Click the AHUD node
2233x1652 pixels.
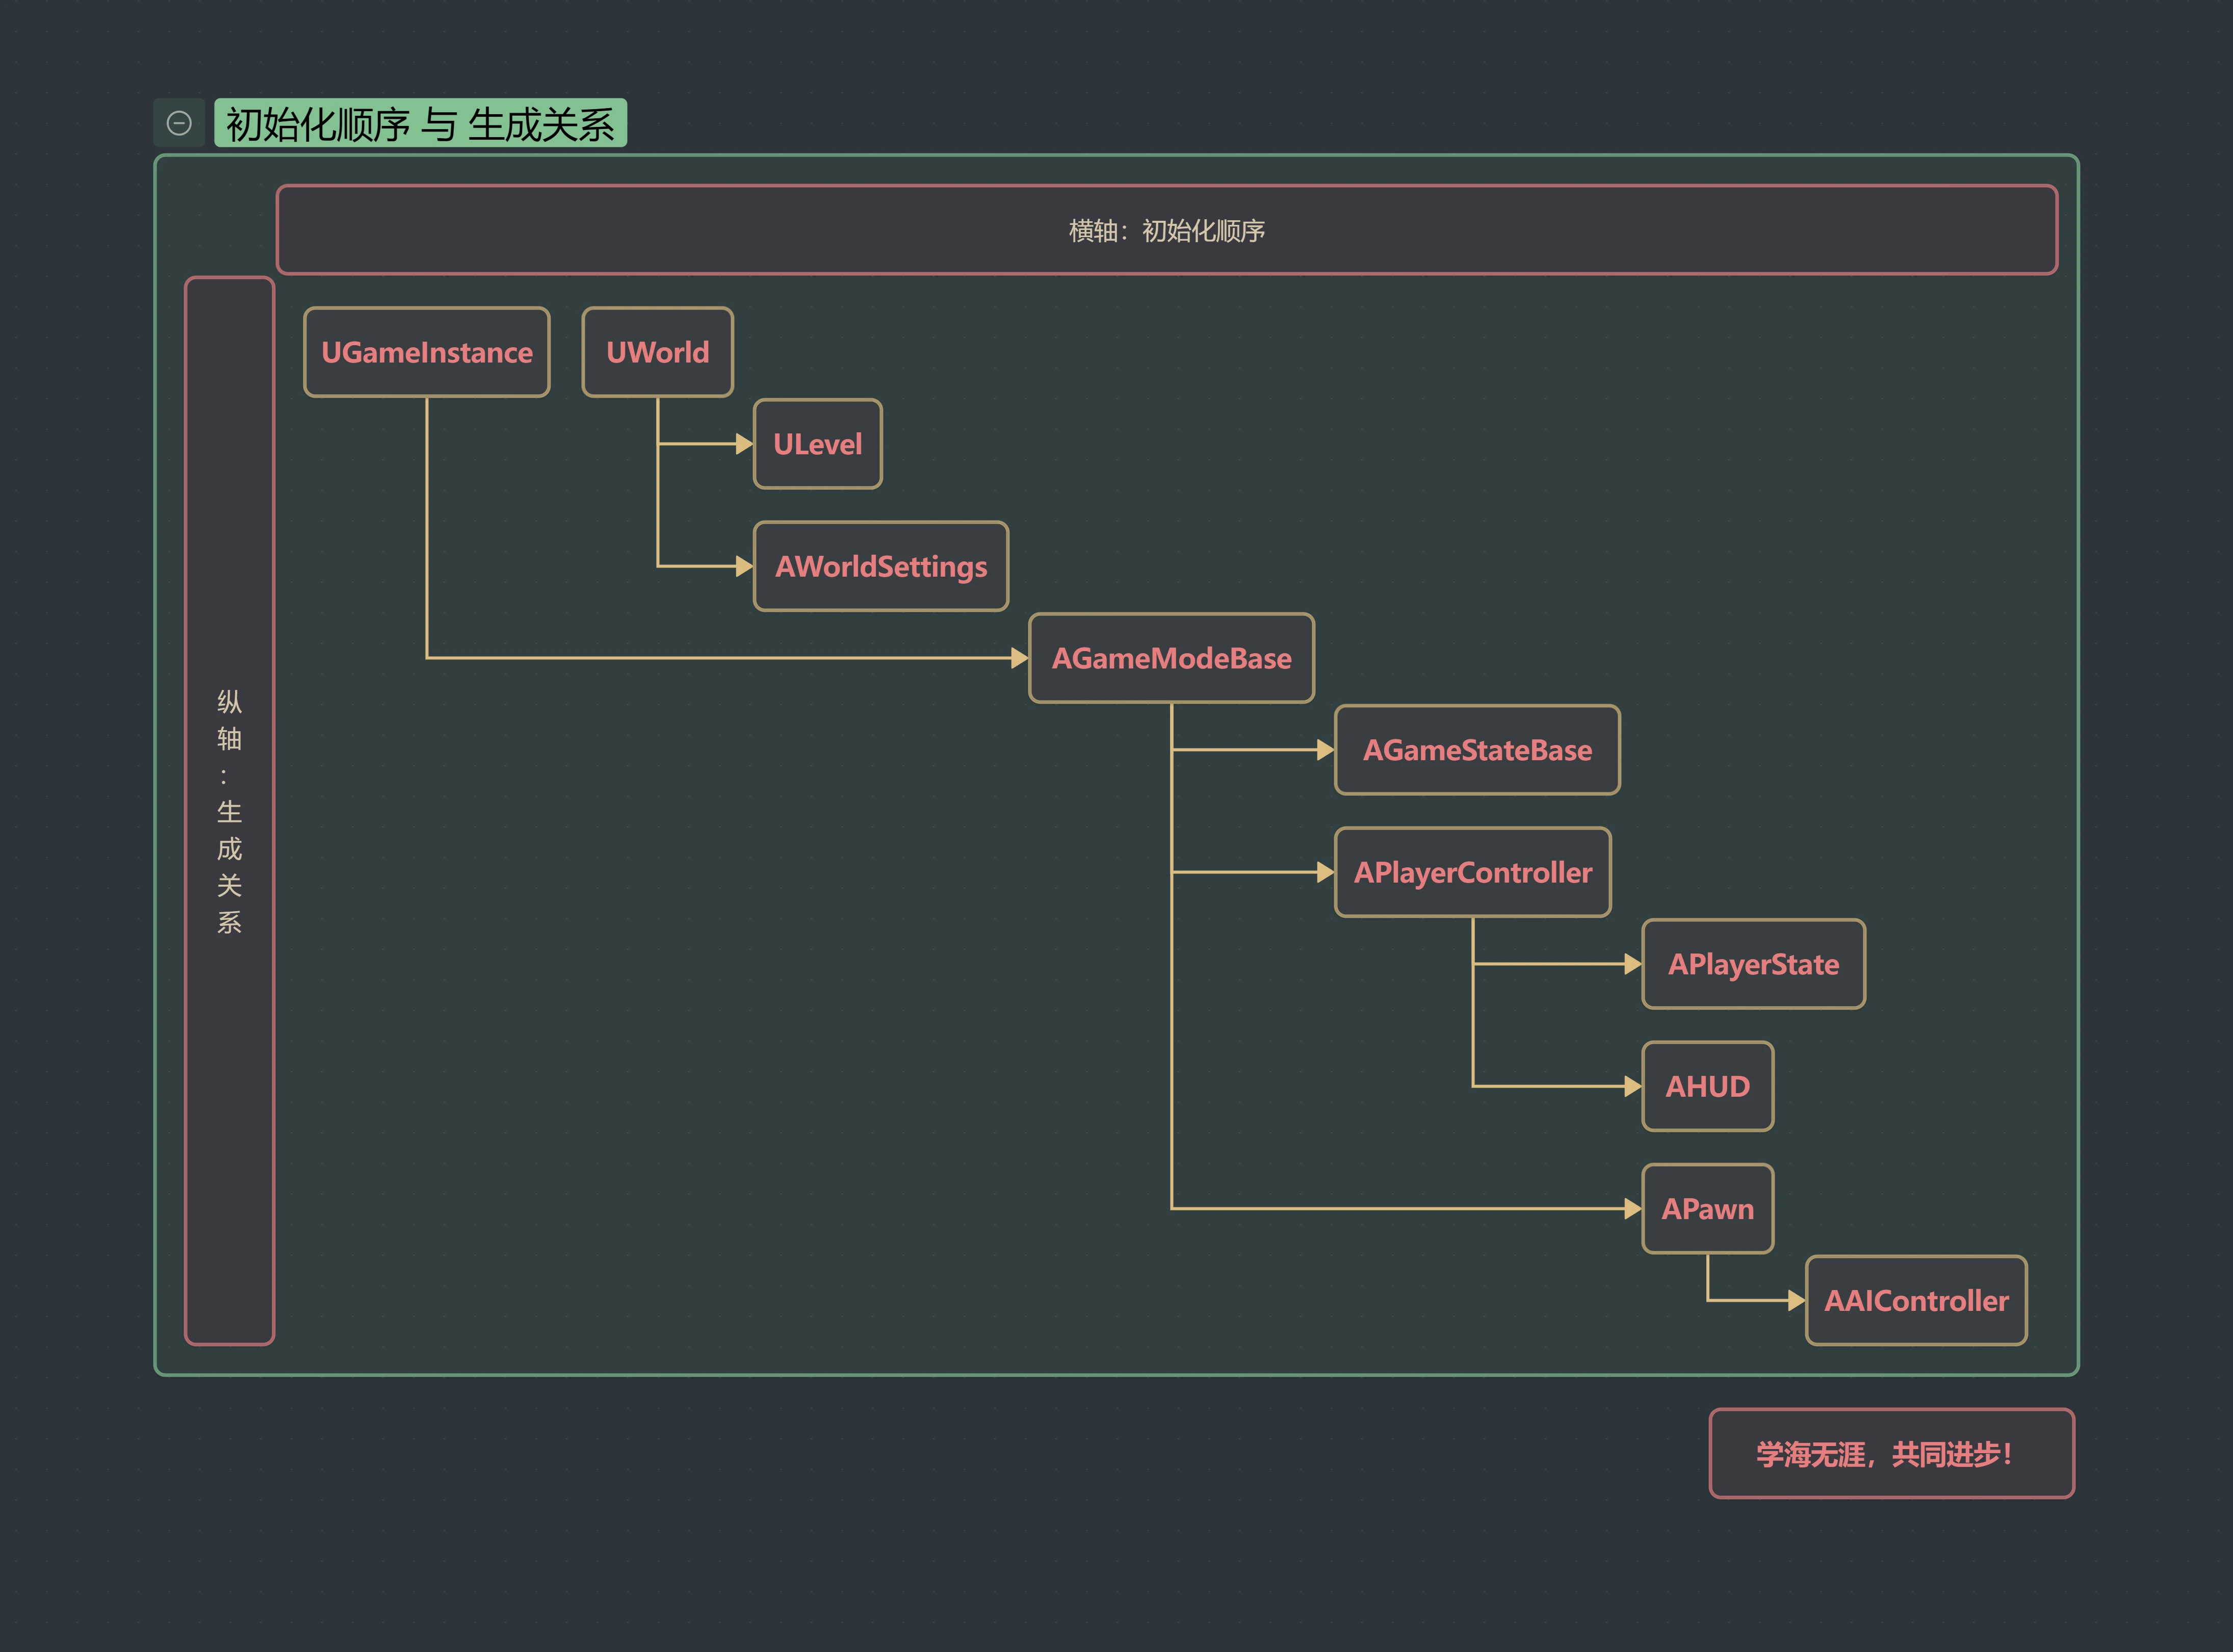(1707, 1086)
